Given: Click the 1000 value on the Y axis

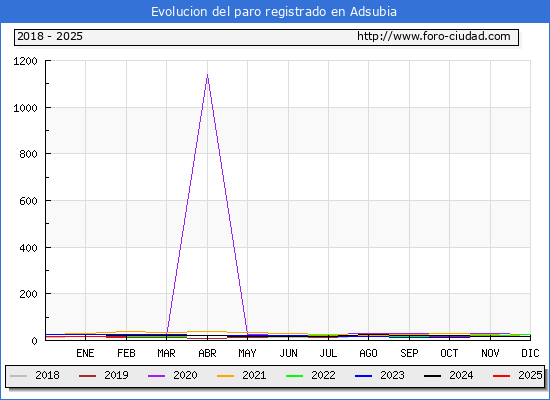Looking at the screenshot, I should coord(25,108).
